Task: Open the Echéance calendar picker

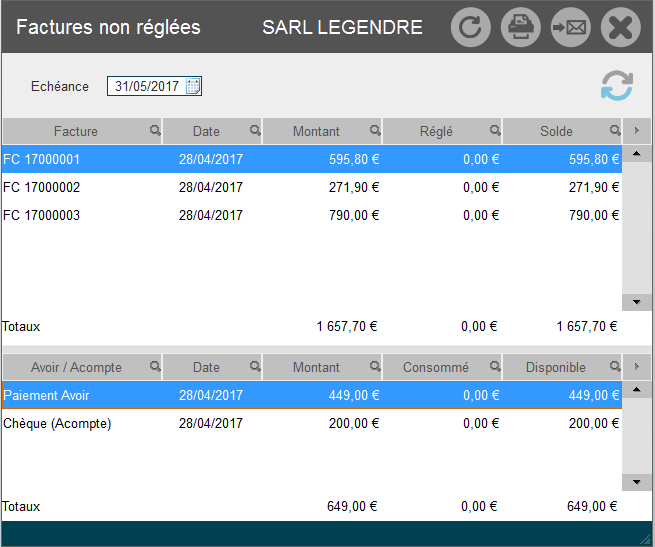Action: 193,86
